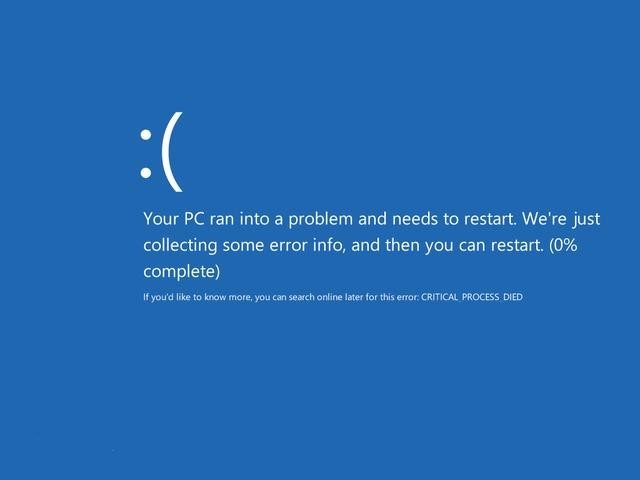Click the word "complete)" on the third line
The image size is (640, 480).
point(182,271)
